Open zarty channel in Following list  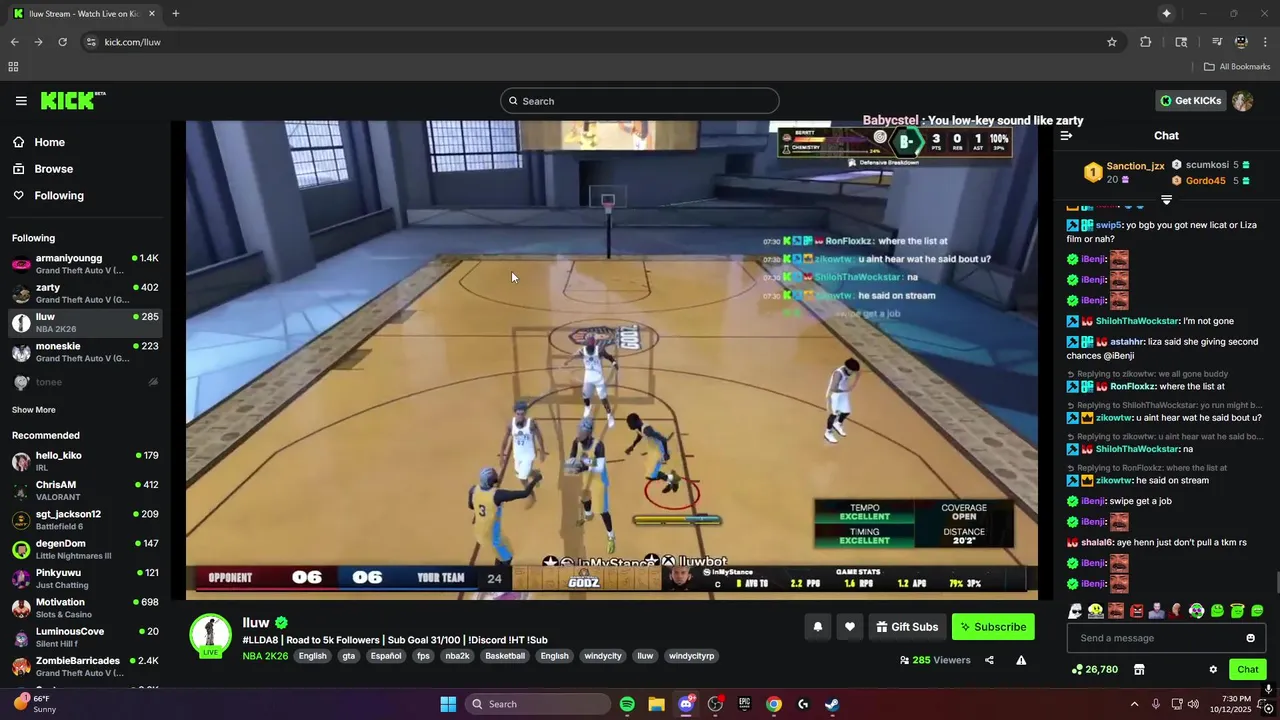coord(85,293)
